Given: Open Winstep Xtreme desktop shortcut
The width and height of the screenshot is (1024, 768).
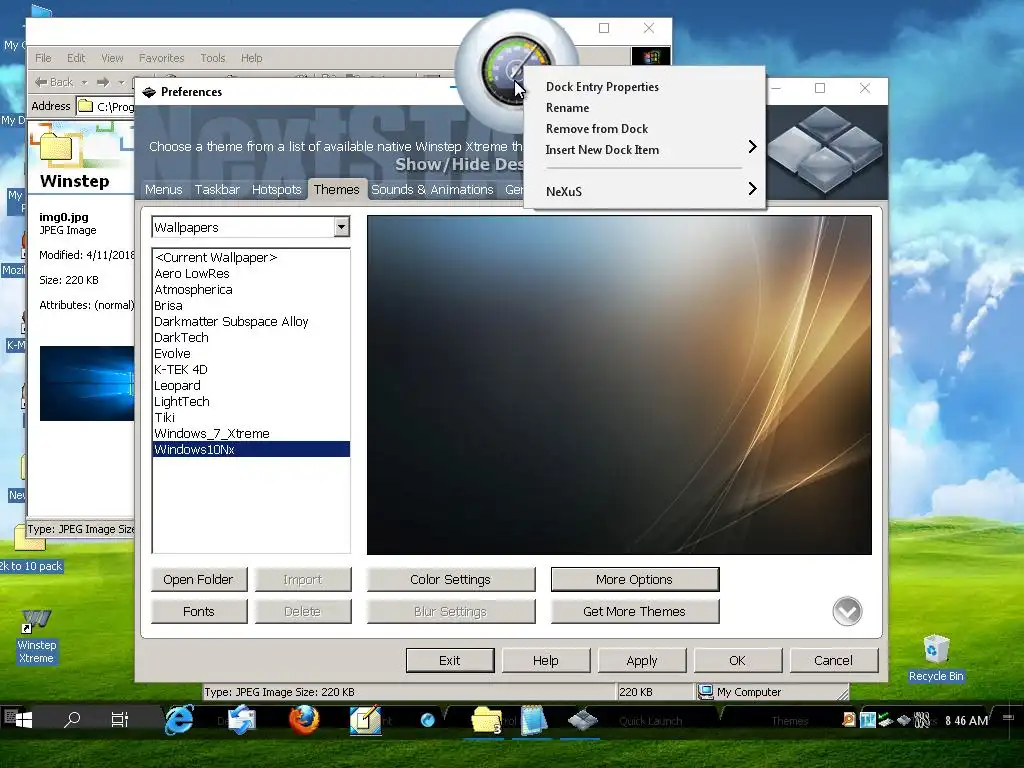Looking at the screenshot, I should coord(37,637).
